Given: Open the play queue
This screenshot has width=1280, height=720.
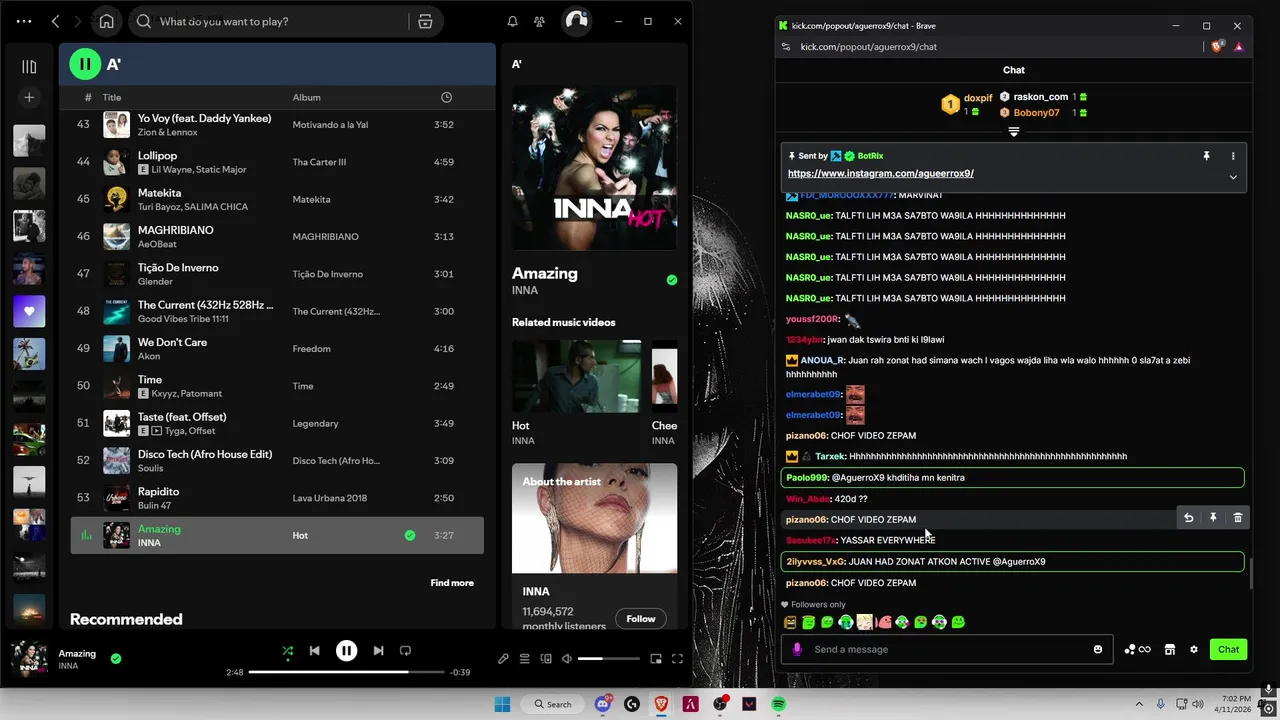Looking at the screenshot, I should tap(524, 659).
